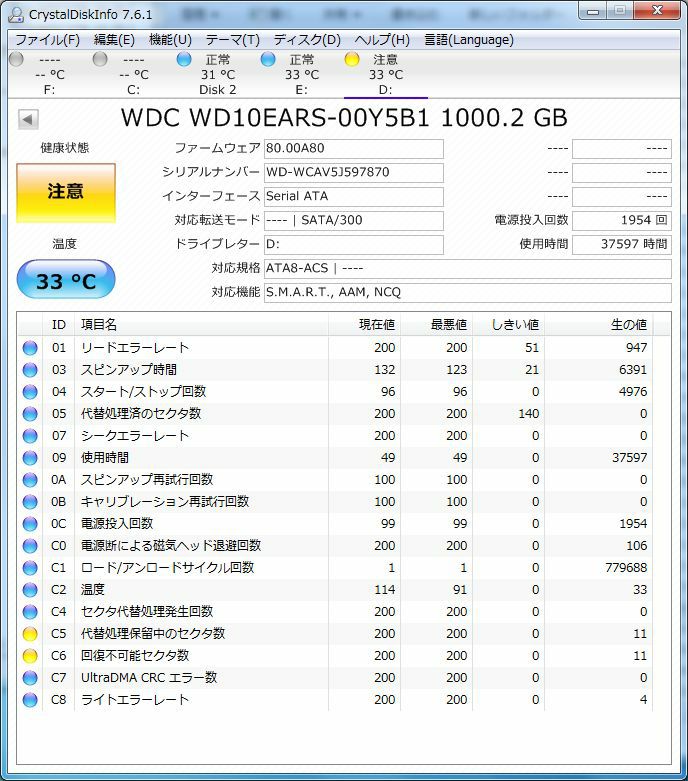Click raw value 106 in row C0
The image size is (688, 781).
coord(637,545)
